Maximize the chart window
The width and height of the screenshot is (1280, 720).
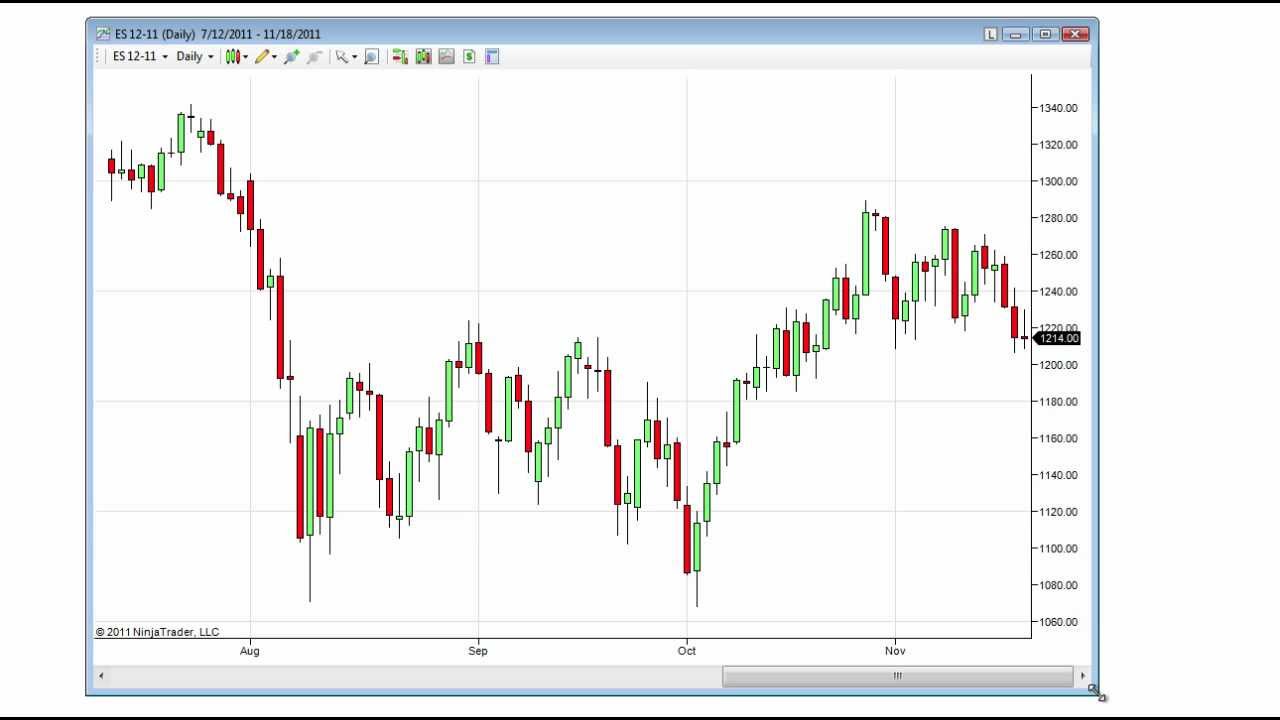(x=1045, y=34)
